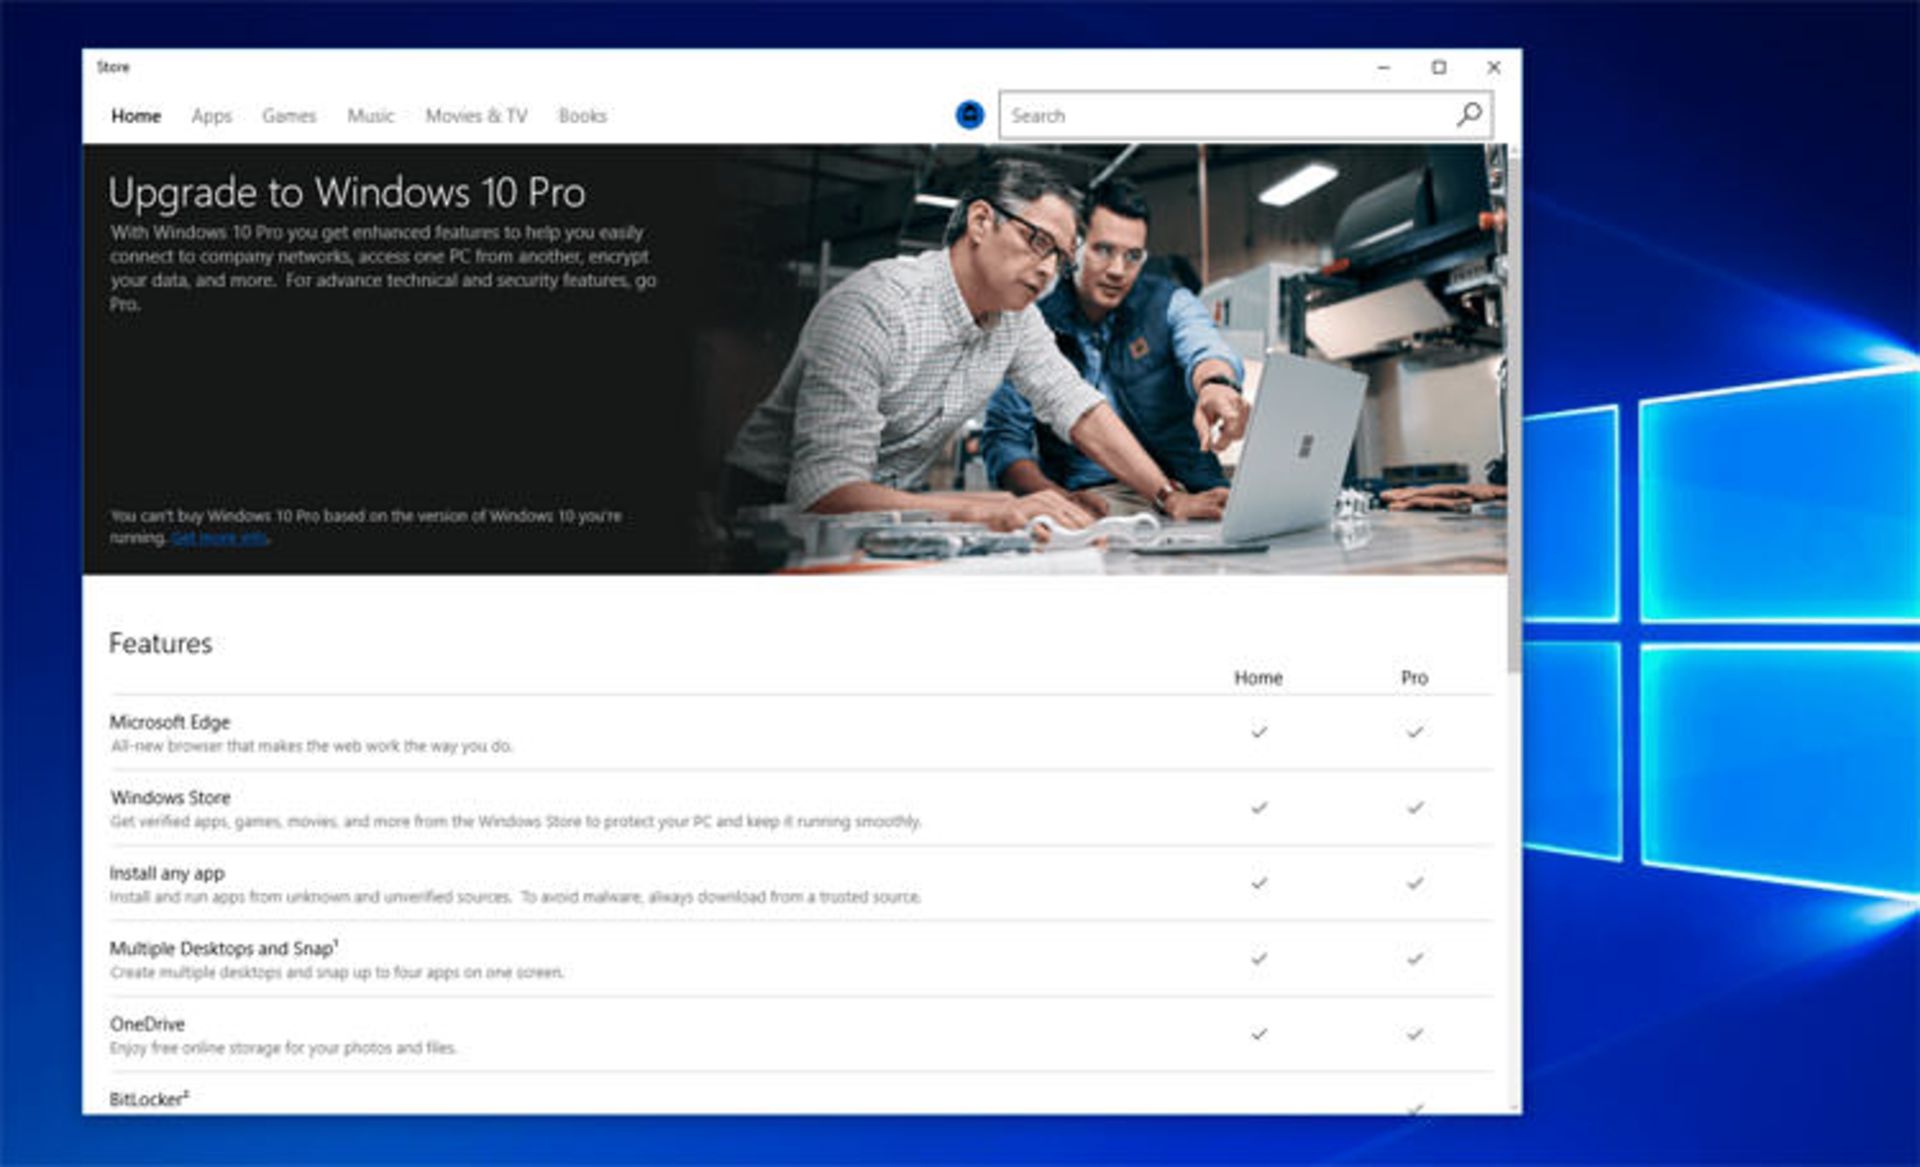Minimize the Store window
This screenshot has width=1920, height=1167.
[x=1384, y=67]
